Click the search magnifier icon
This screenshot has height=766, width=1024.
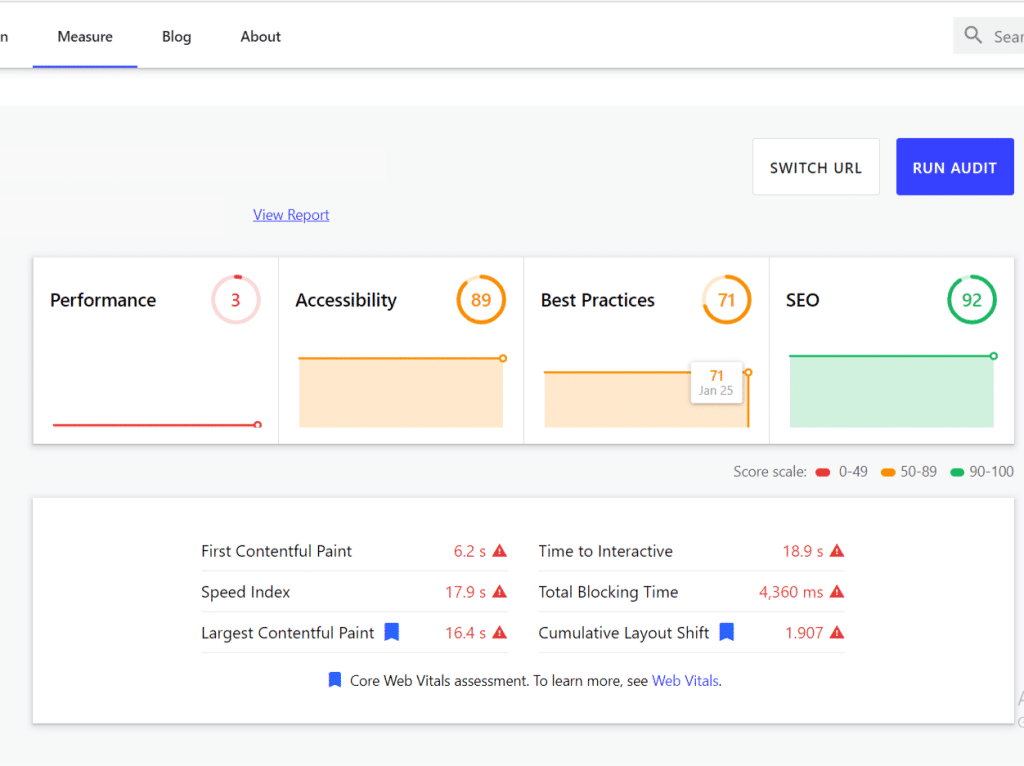[x=972, y=36]
